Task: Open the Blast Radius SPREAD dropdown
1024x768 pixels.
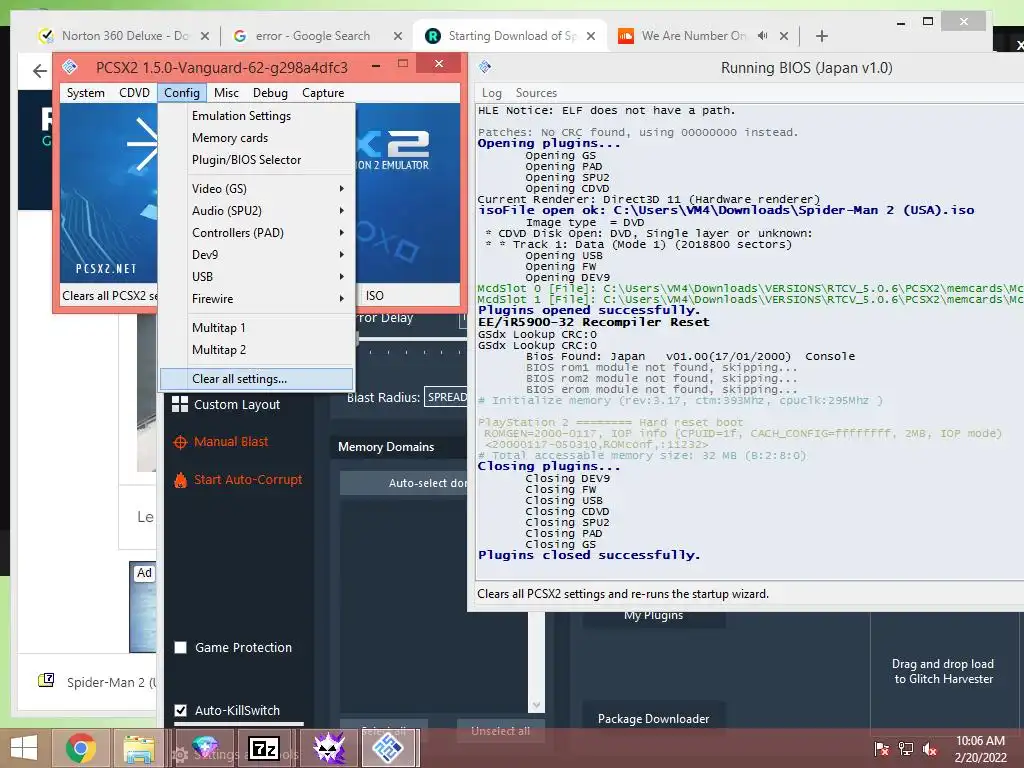Action: point(446,397)
